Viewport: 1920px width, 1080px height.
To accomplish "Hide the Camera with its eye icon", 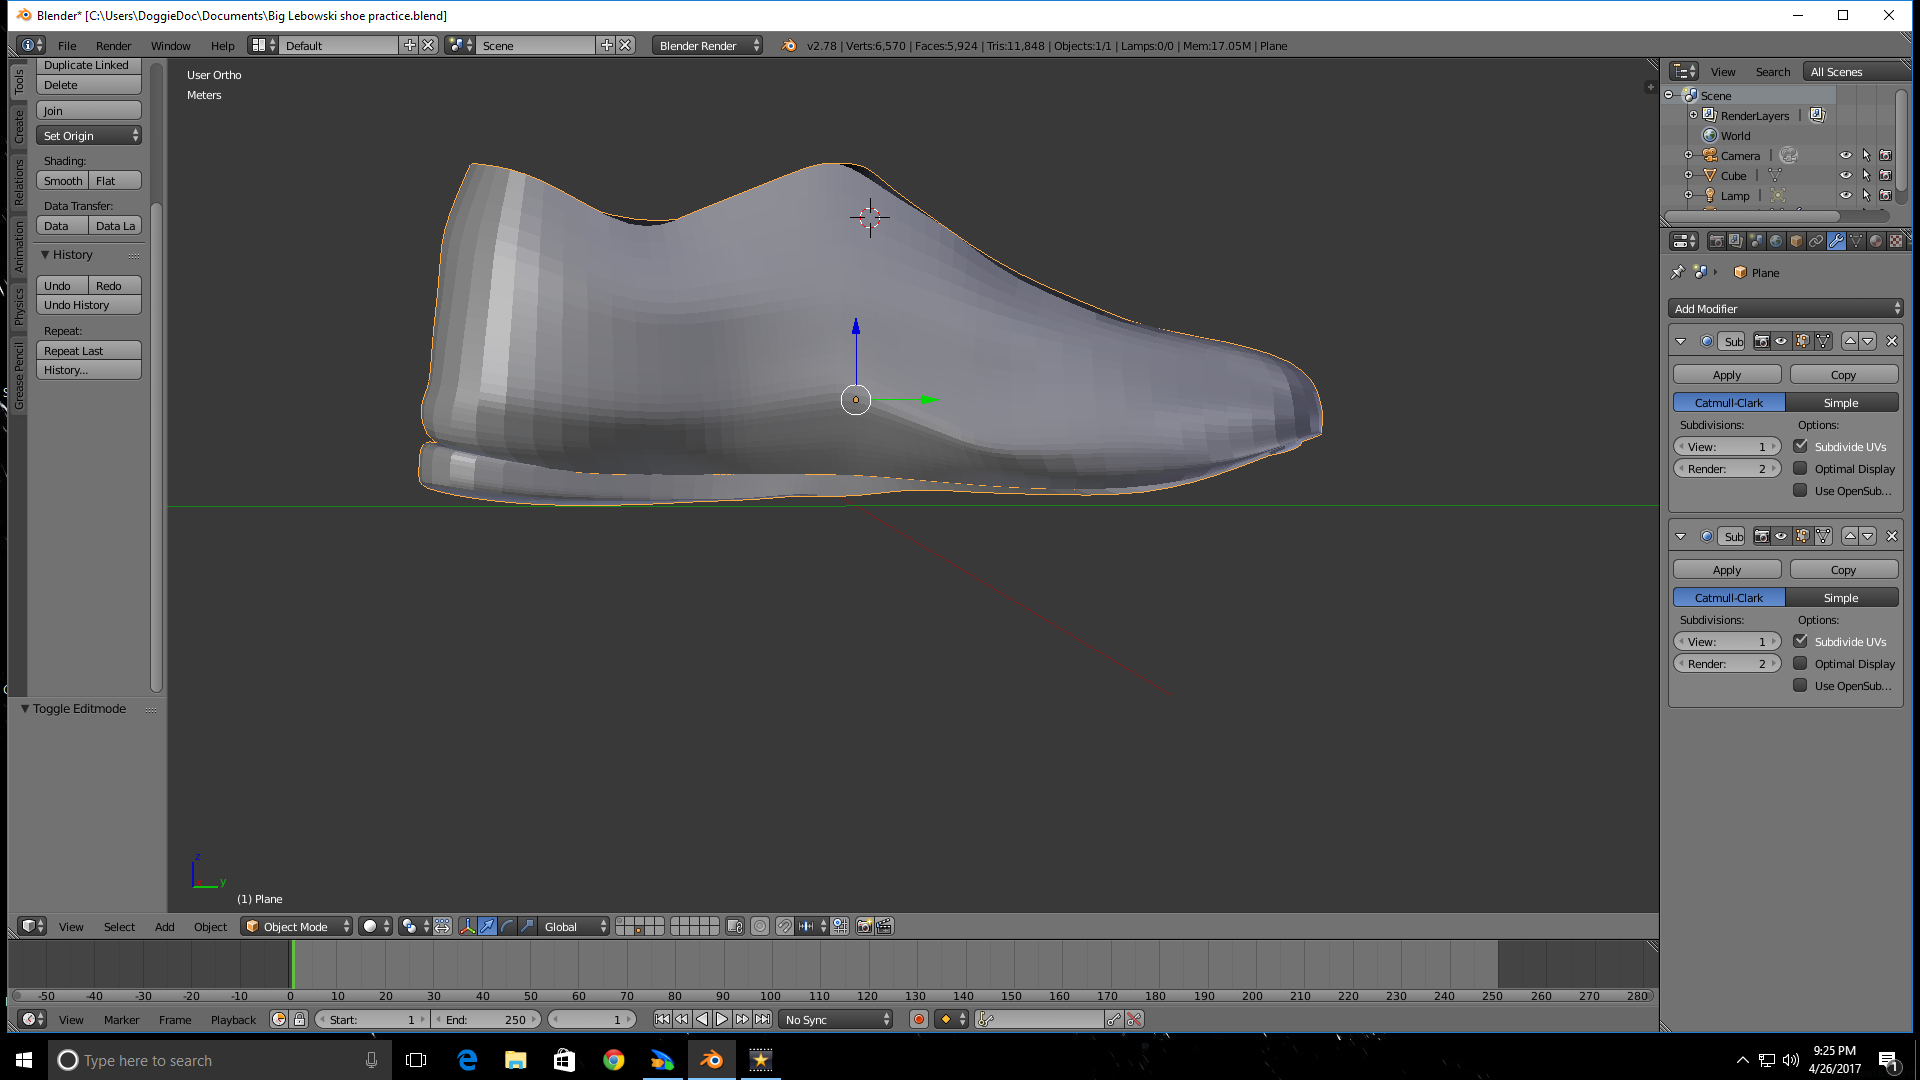I will click(1846, 155).
